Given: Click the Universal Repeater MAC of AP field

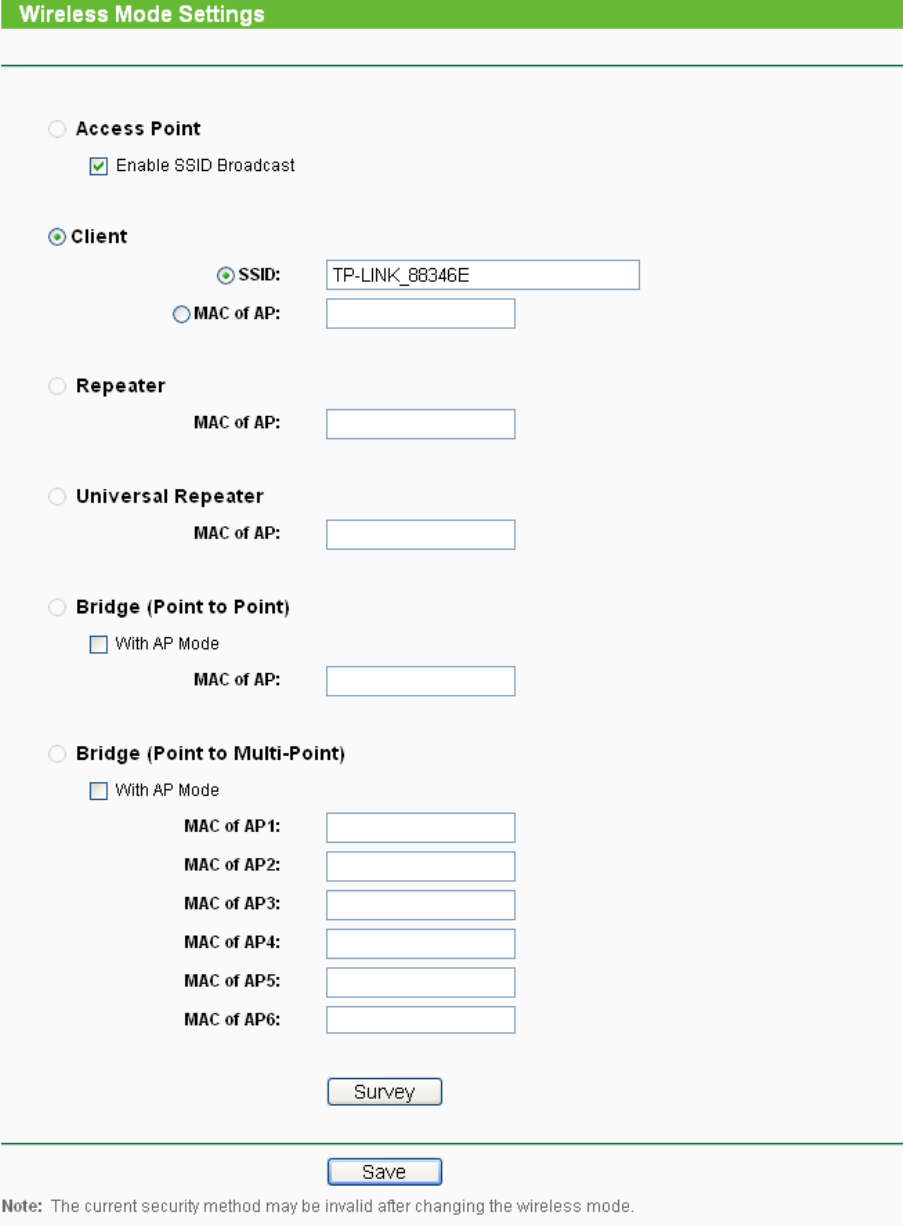Looking at the screenshot, I should (x=420, y=535).
